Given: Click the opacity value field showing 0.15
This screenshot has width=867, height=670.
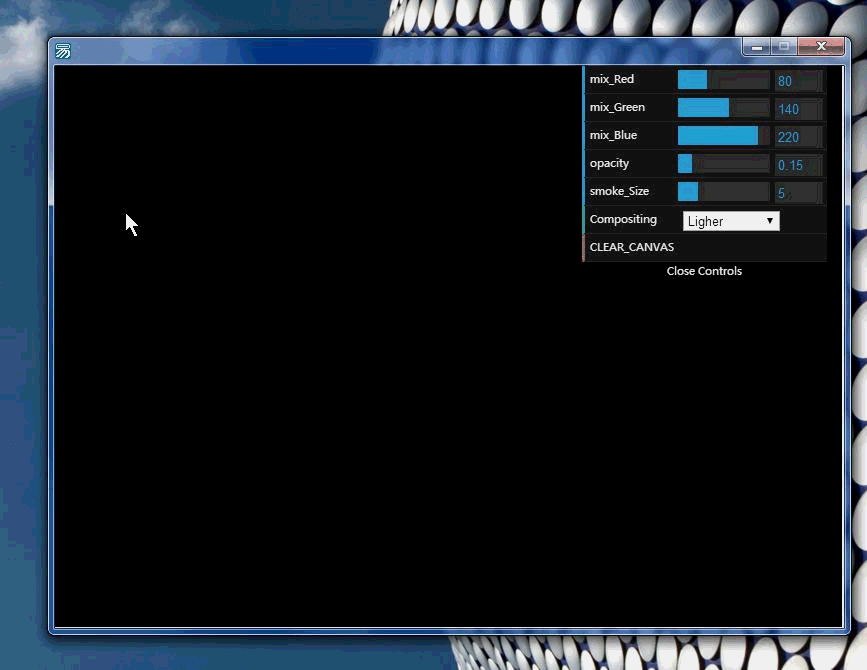Looking at the screenshot, I should [x=798, y=165].
